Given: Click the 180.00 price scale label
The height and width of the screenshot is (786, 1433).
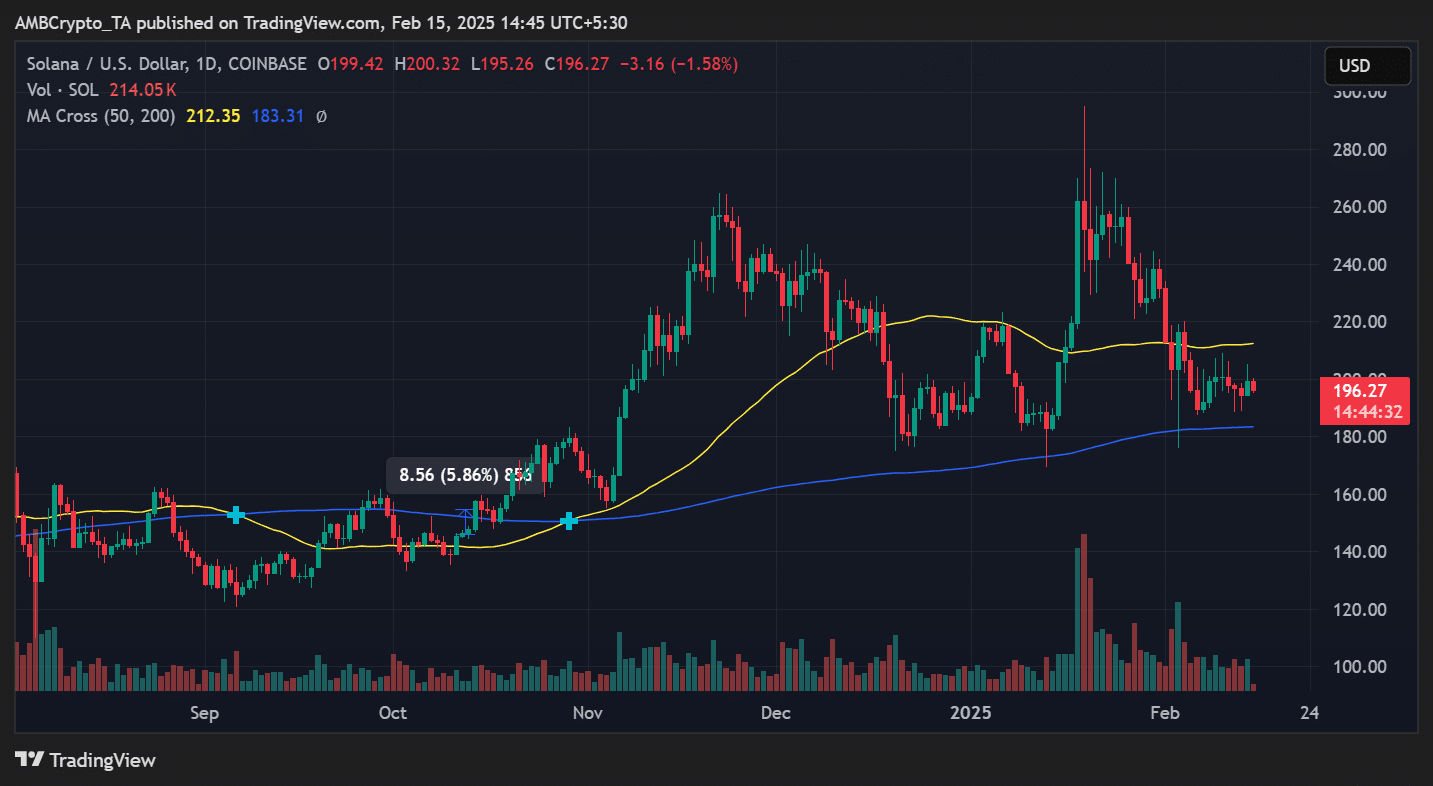Looking at the screenshot, I should pos(1362,437).
